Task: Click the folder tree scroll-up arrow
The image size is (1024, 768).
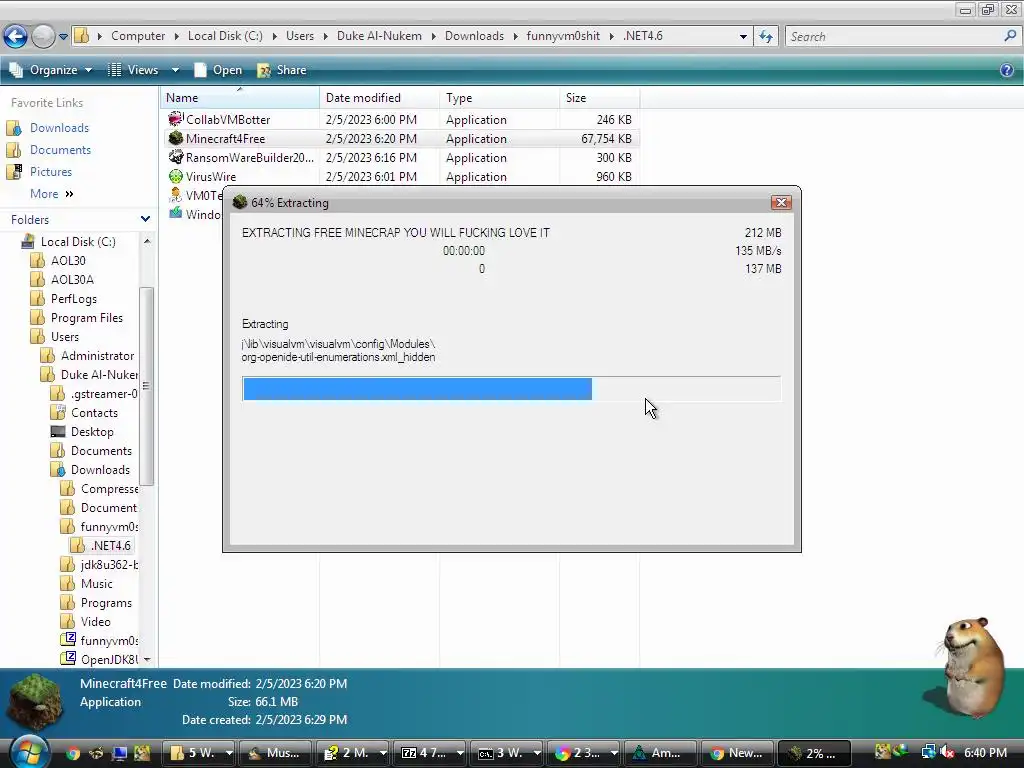Action: (x=147, y=241)
